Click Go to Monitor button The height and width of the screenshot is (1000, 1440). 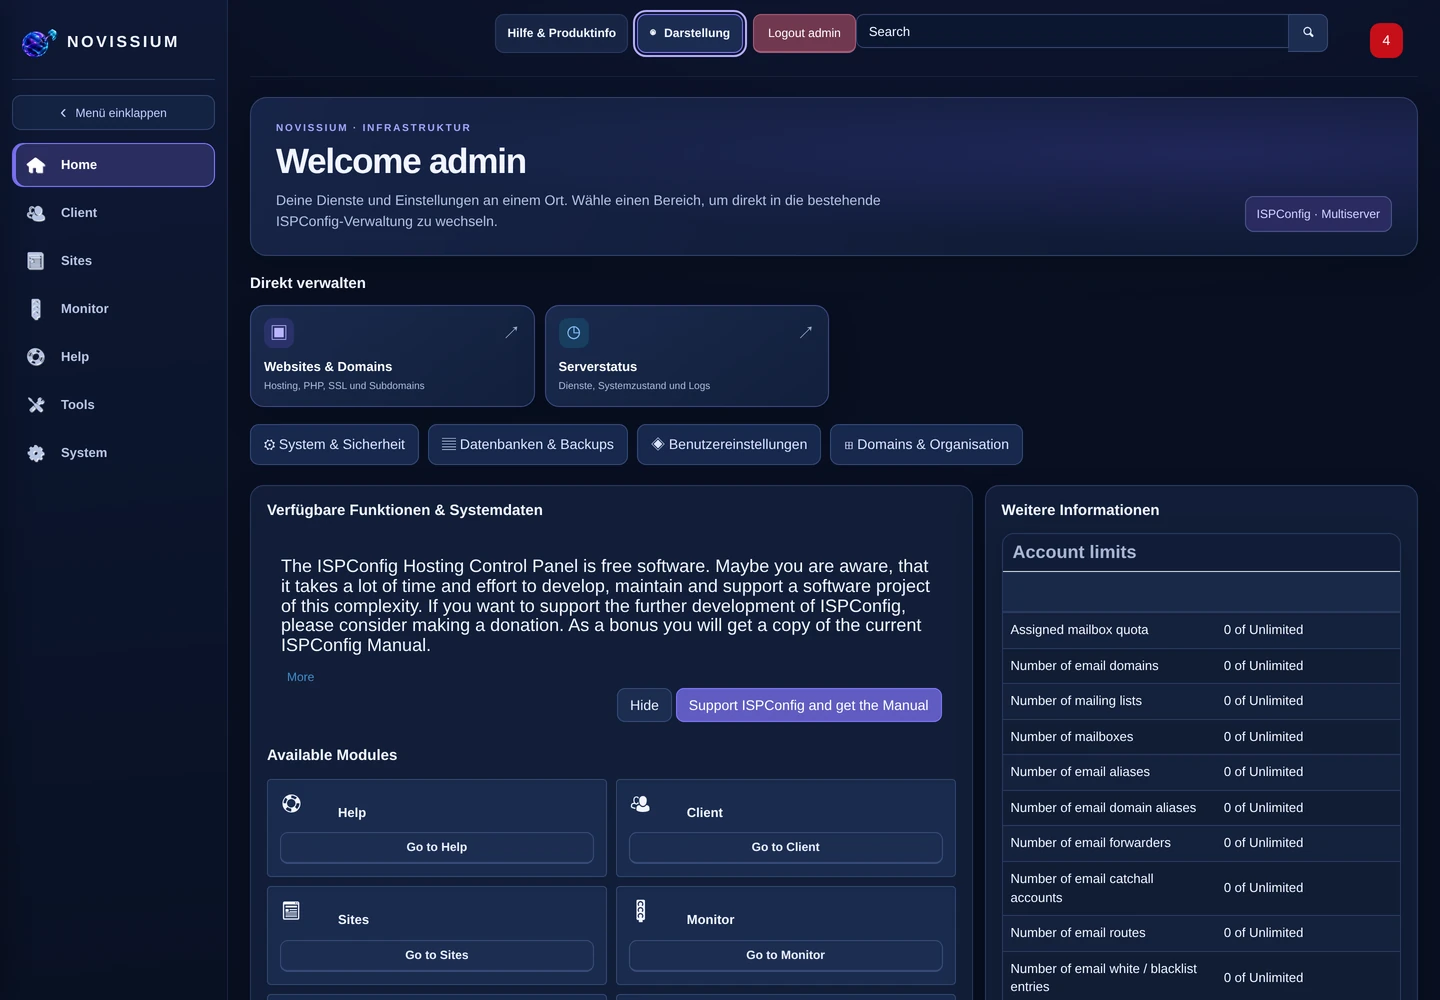pos(786,955)
